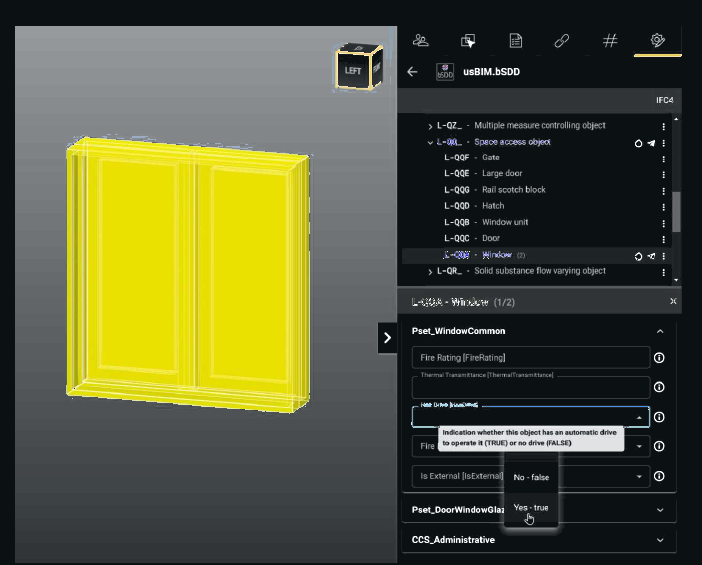
Task: Open more options for Space access object
Action: pos(663,143)
